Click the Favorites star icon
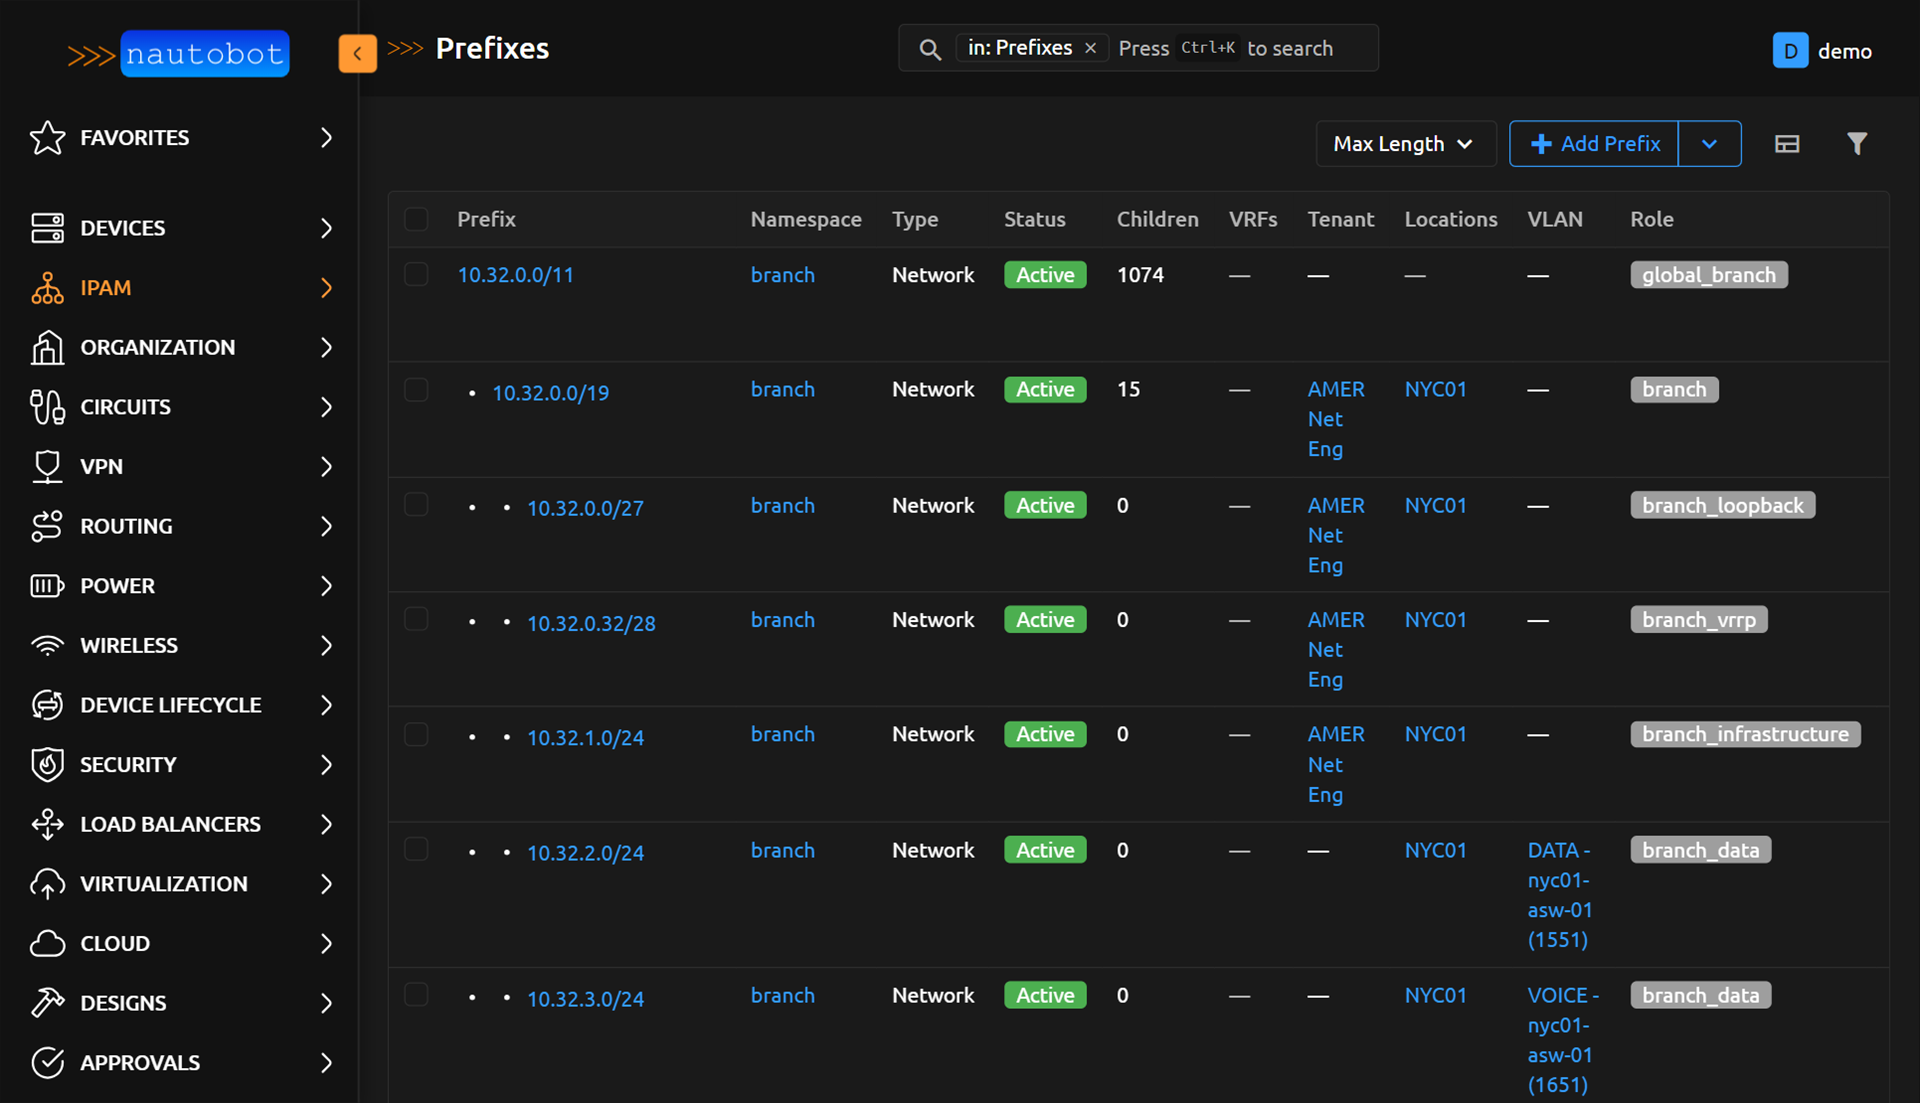The height and width of the screenshot is (1103, 1920). point(47,138)
